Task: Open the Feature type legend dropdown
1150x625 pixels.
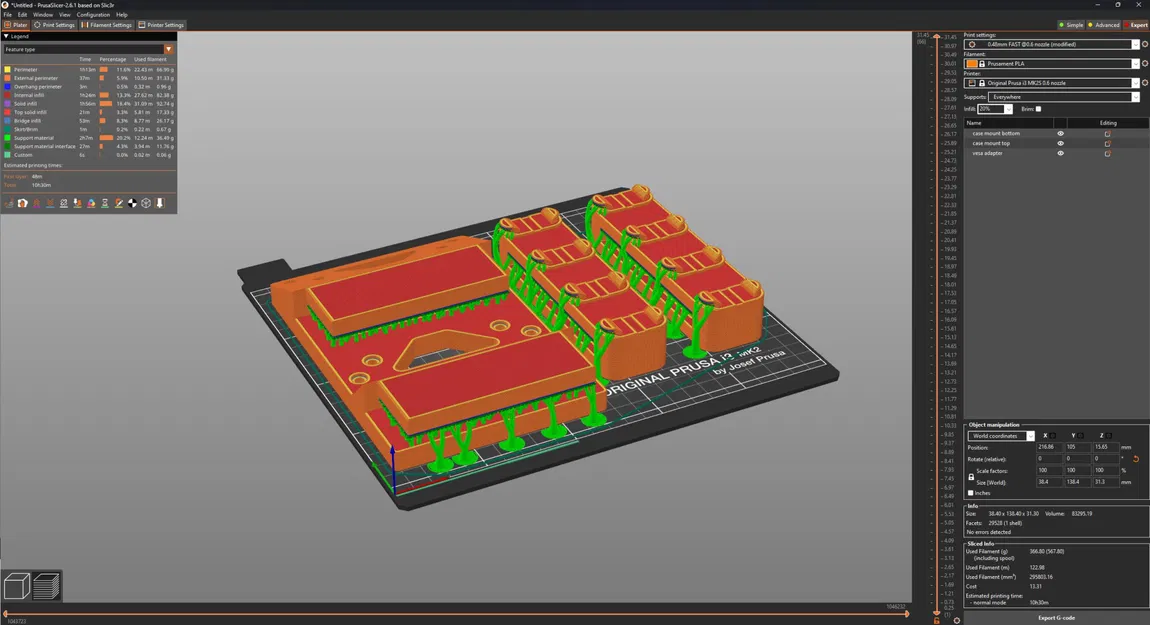Action: coord(88,49)
